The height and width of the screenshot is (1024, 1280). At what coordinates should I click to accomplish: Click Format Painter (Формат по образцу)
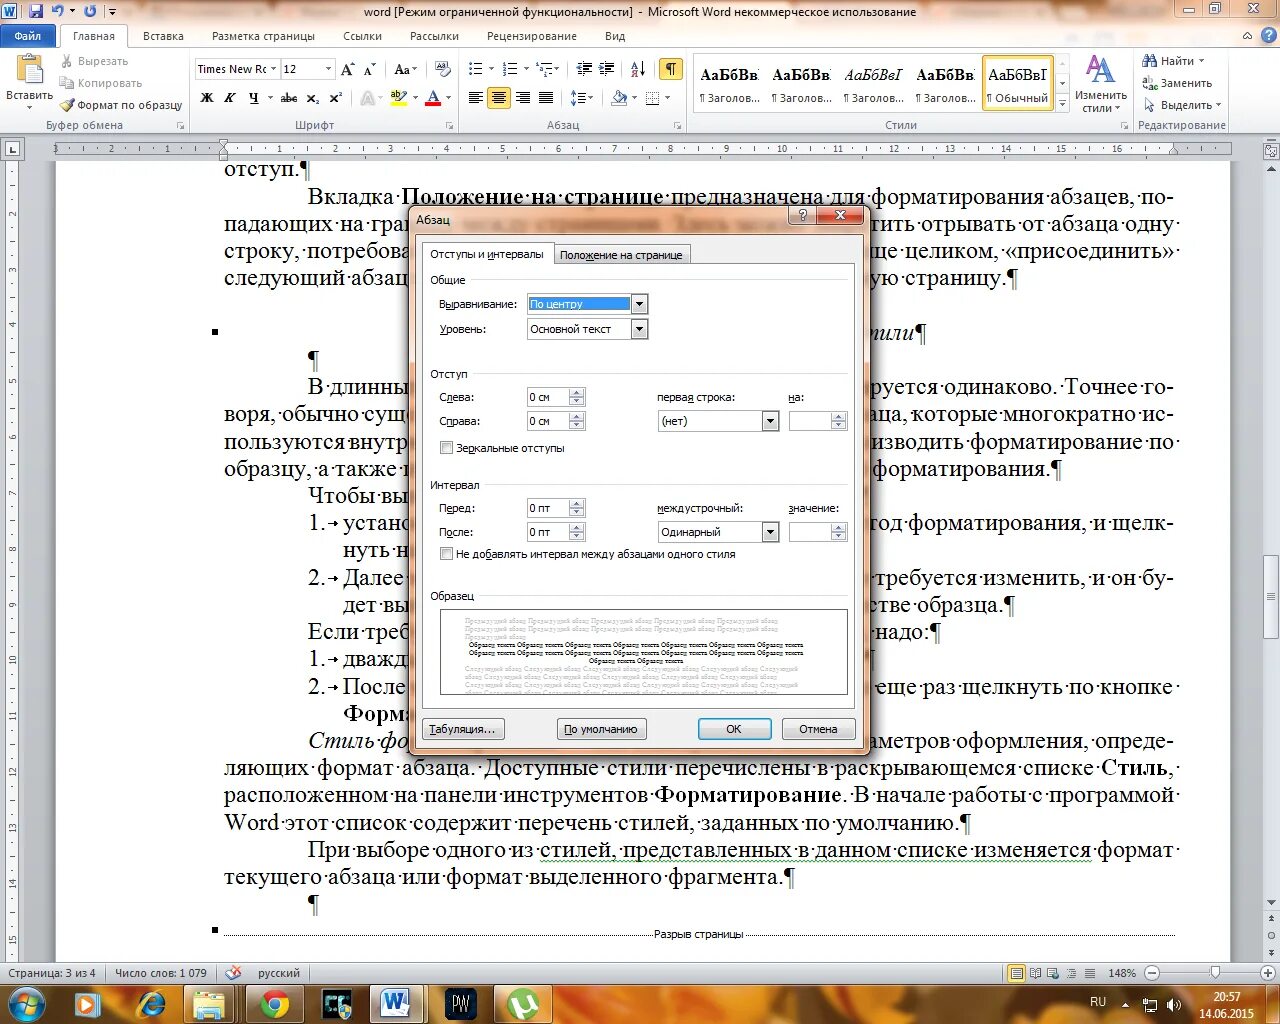(121, 105)
